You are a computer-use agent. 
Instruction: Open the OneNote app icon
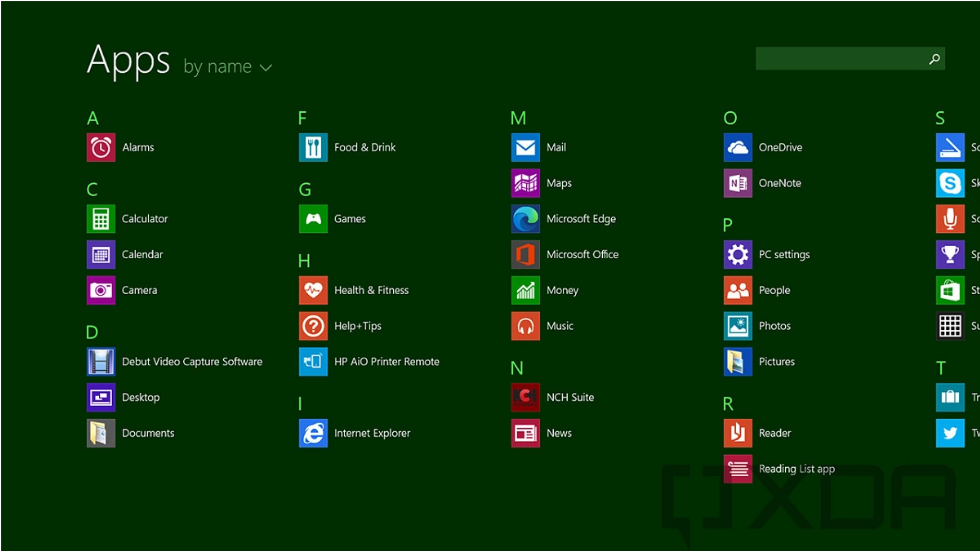point(738,184)
